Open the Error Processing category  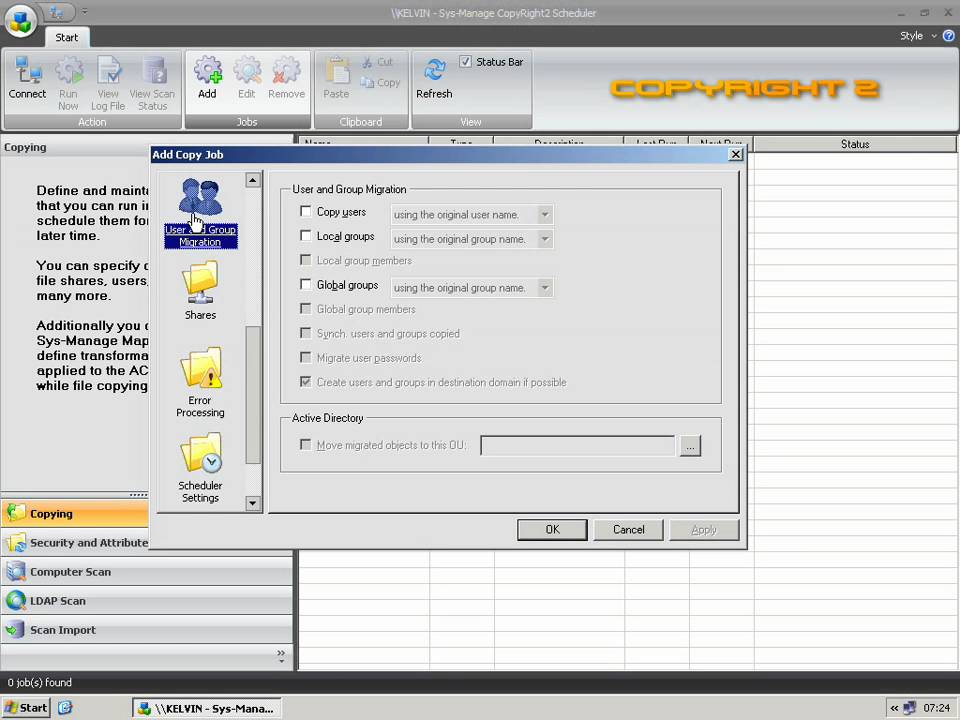[200, 382]
